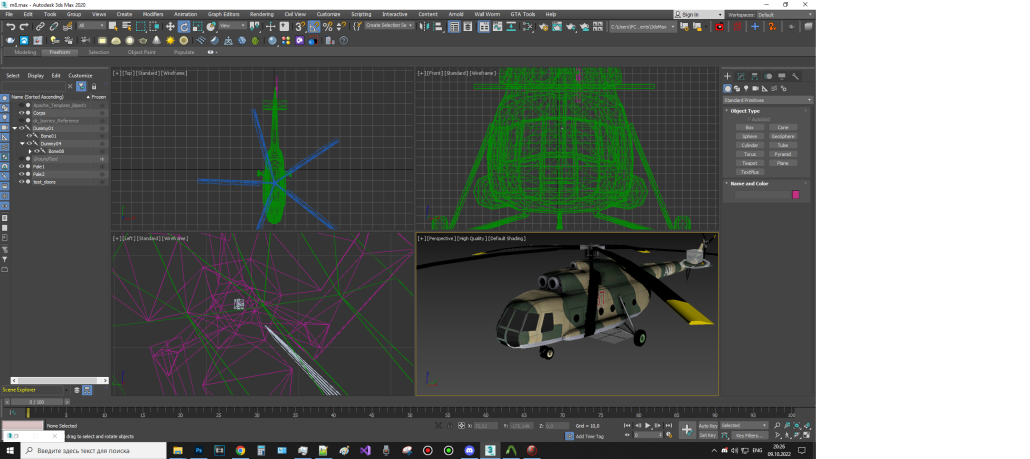Click the pink object color swatch

(x=796, y=195)
